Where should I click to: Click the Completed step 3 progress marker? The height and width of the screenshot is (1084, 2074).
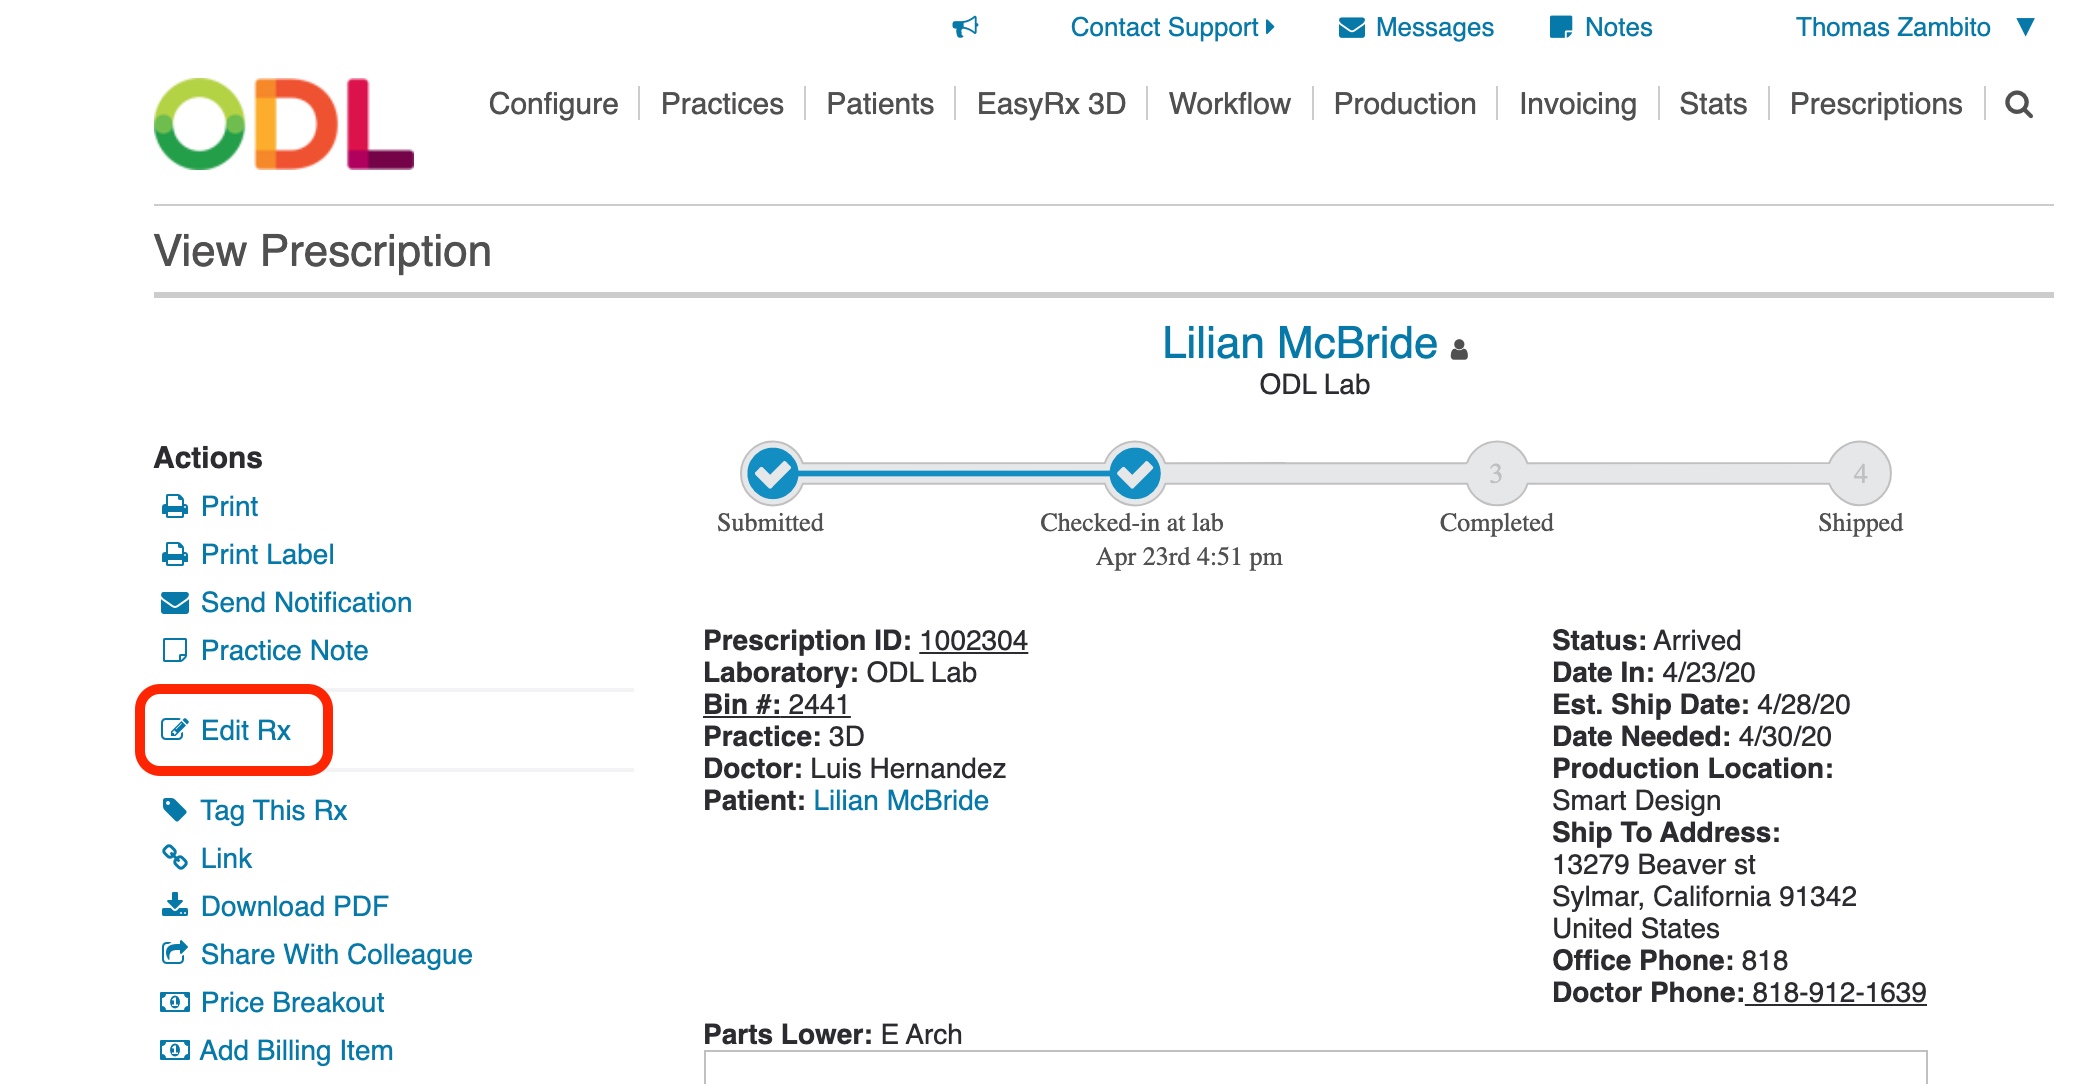(1496, 473)
